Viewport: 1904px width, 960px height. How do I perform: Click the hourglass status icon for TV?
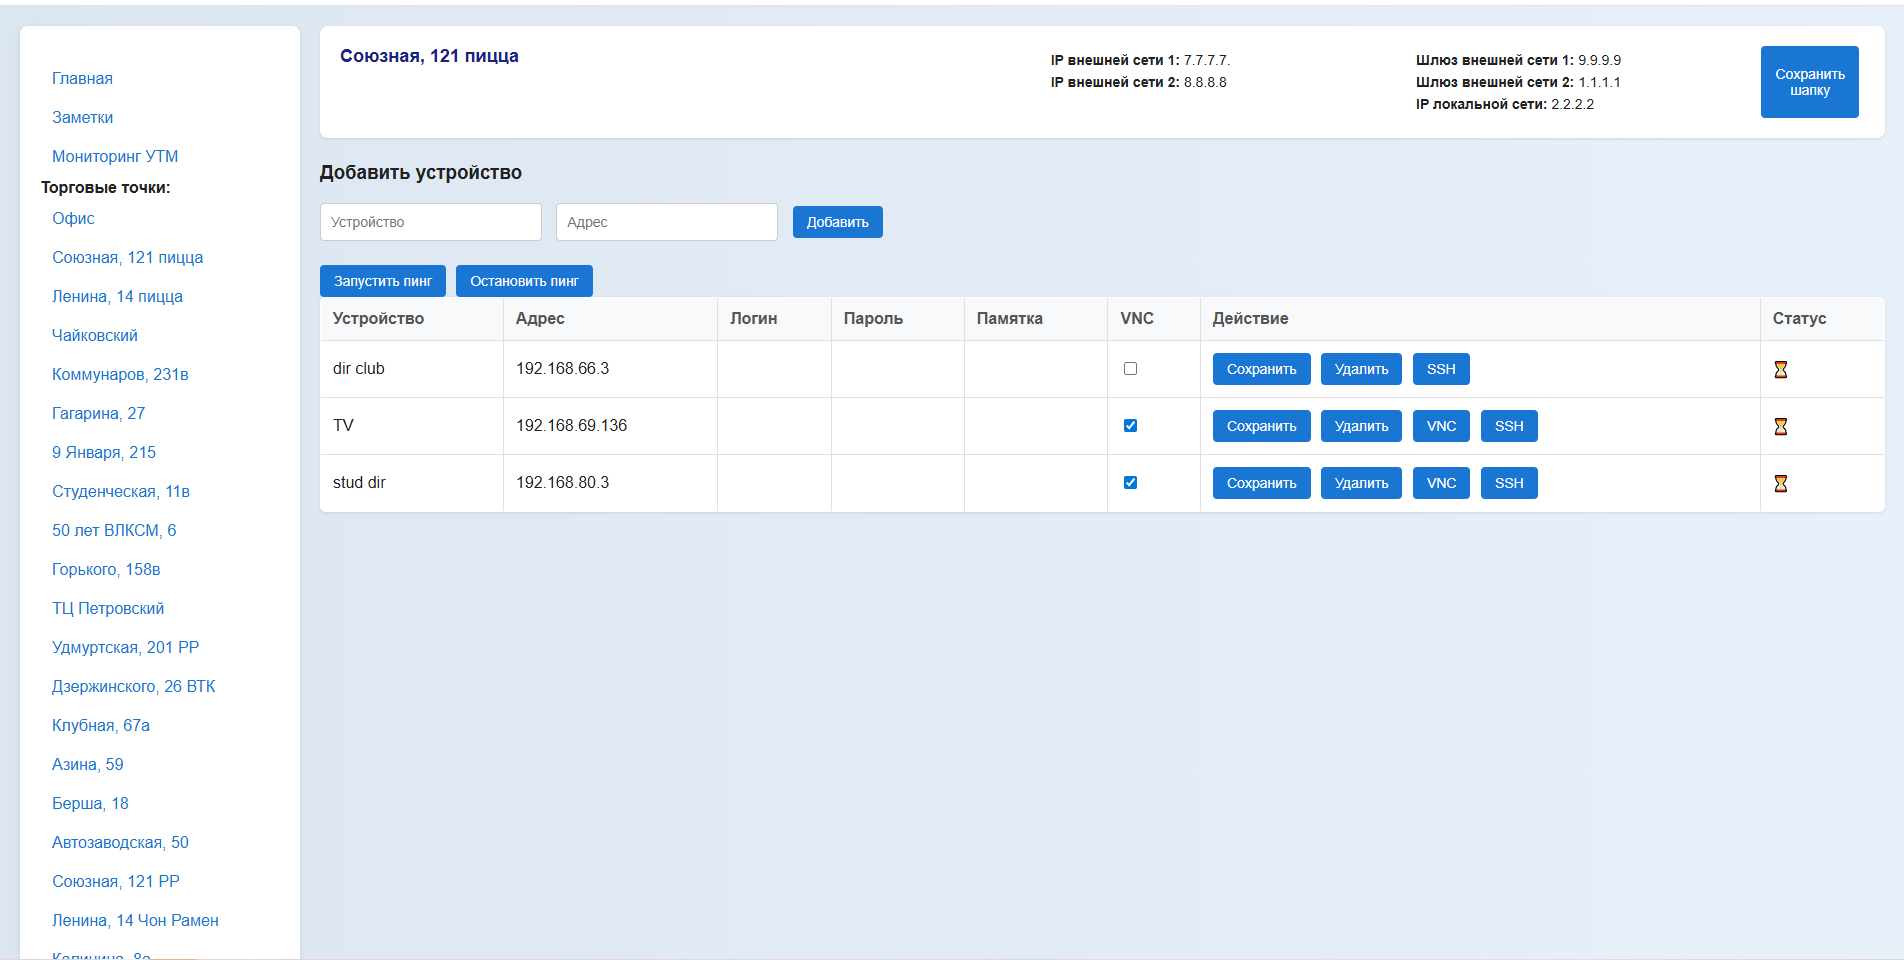pyautogui.click(x=1780, y=426)
